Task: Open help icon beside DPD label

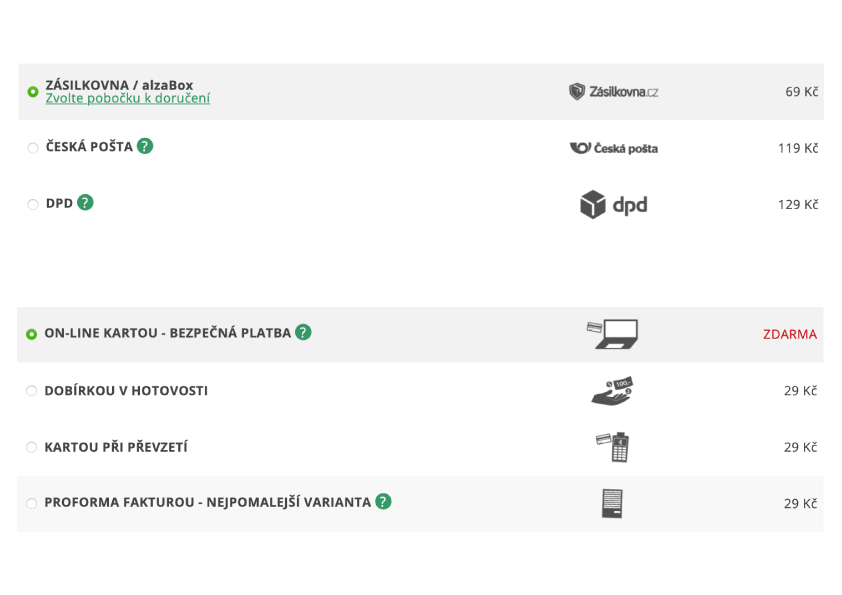Action: [85, 202]
